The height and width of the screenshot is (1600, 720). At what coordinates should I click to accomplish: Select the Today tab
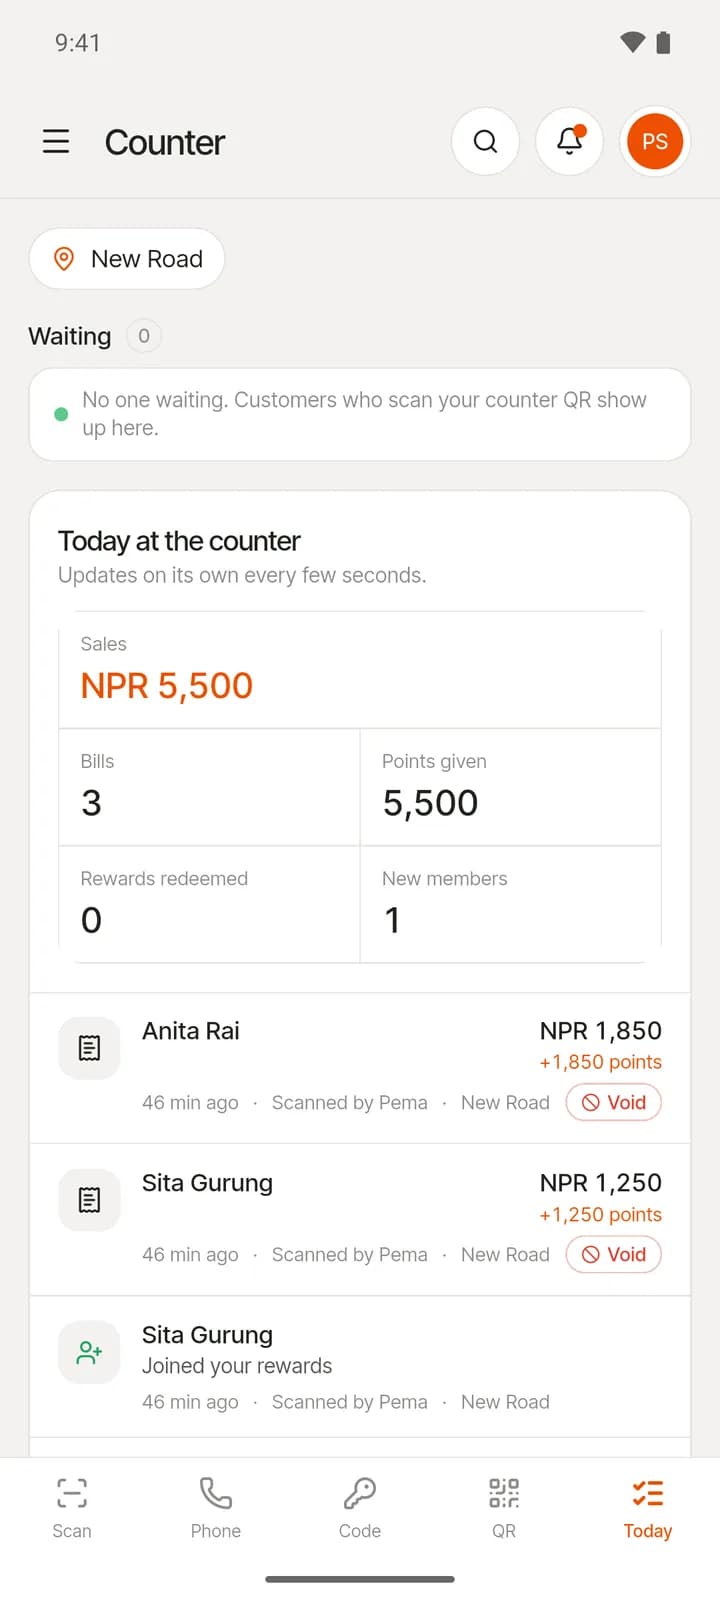648,1508
